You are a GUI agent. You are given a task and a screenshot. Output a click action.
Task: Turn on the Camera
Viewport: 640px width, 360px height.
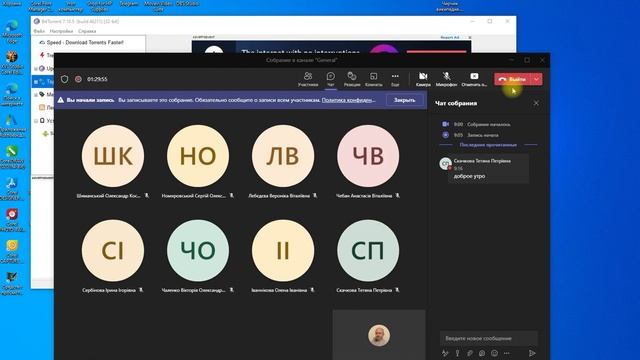click(x=423, y=79)
